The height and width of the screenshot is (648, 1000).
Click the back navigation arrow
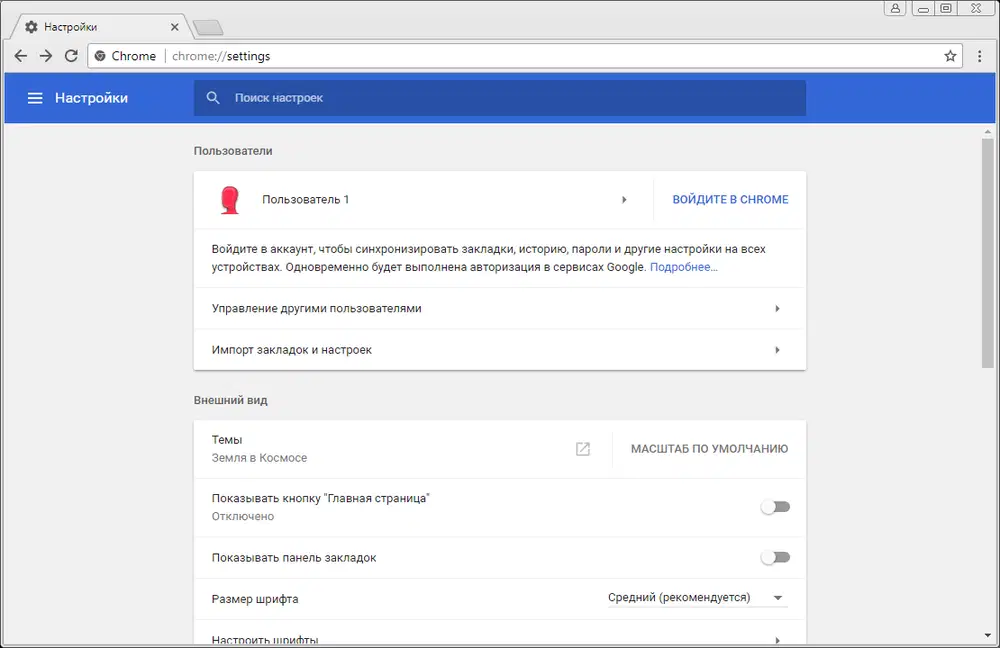pos(20,56)
